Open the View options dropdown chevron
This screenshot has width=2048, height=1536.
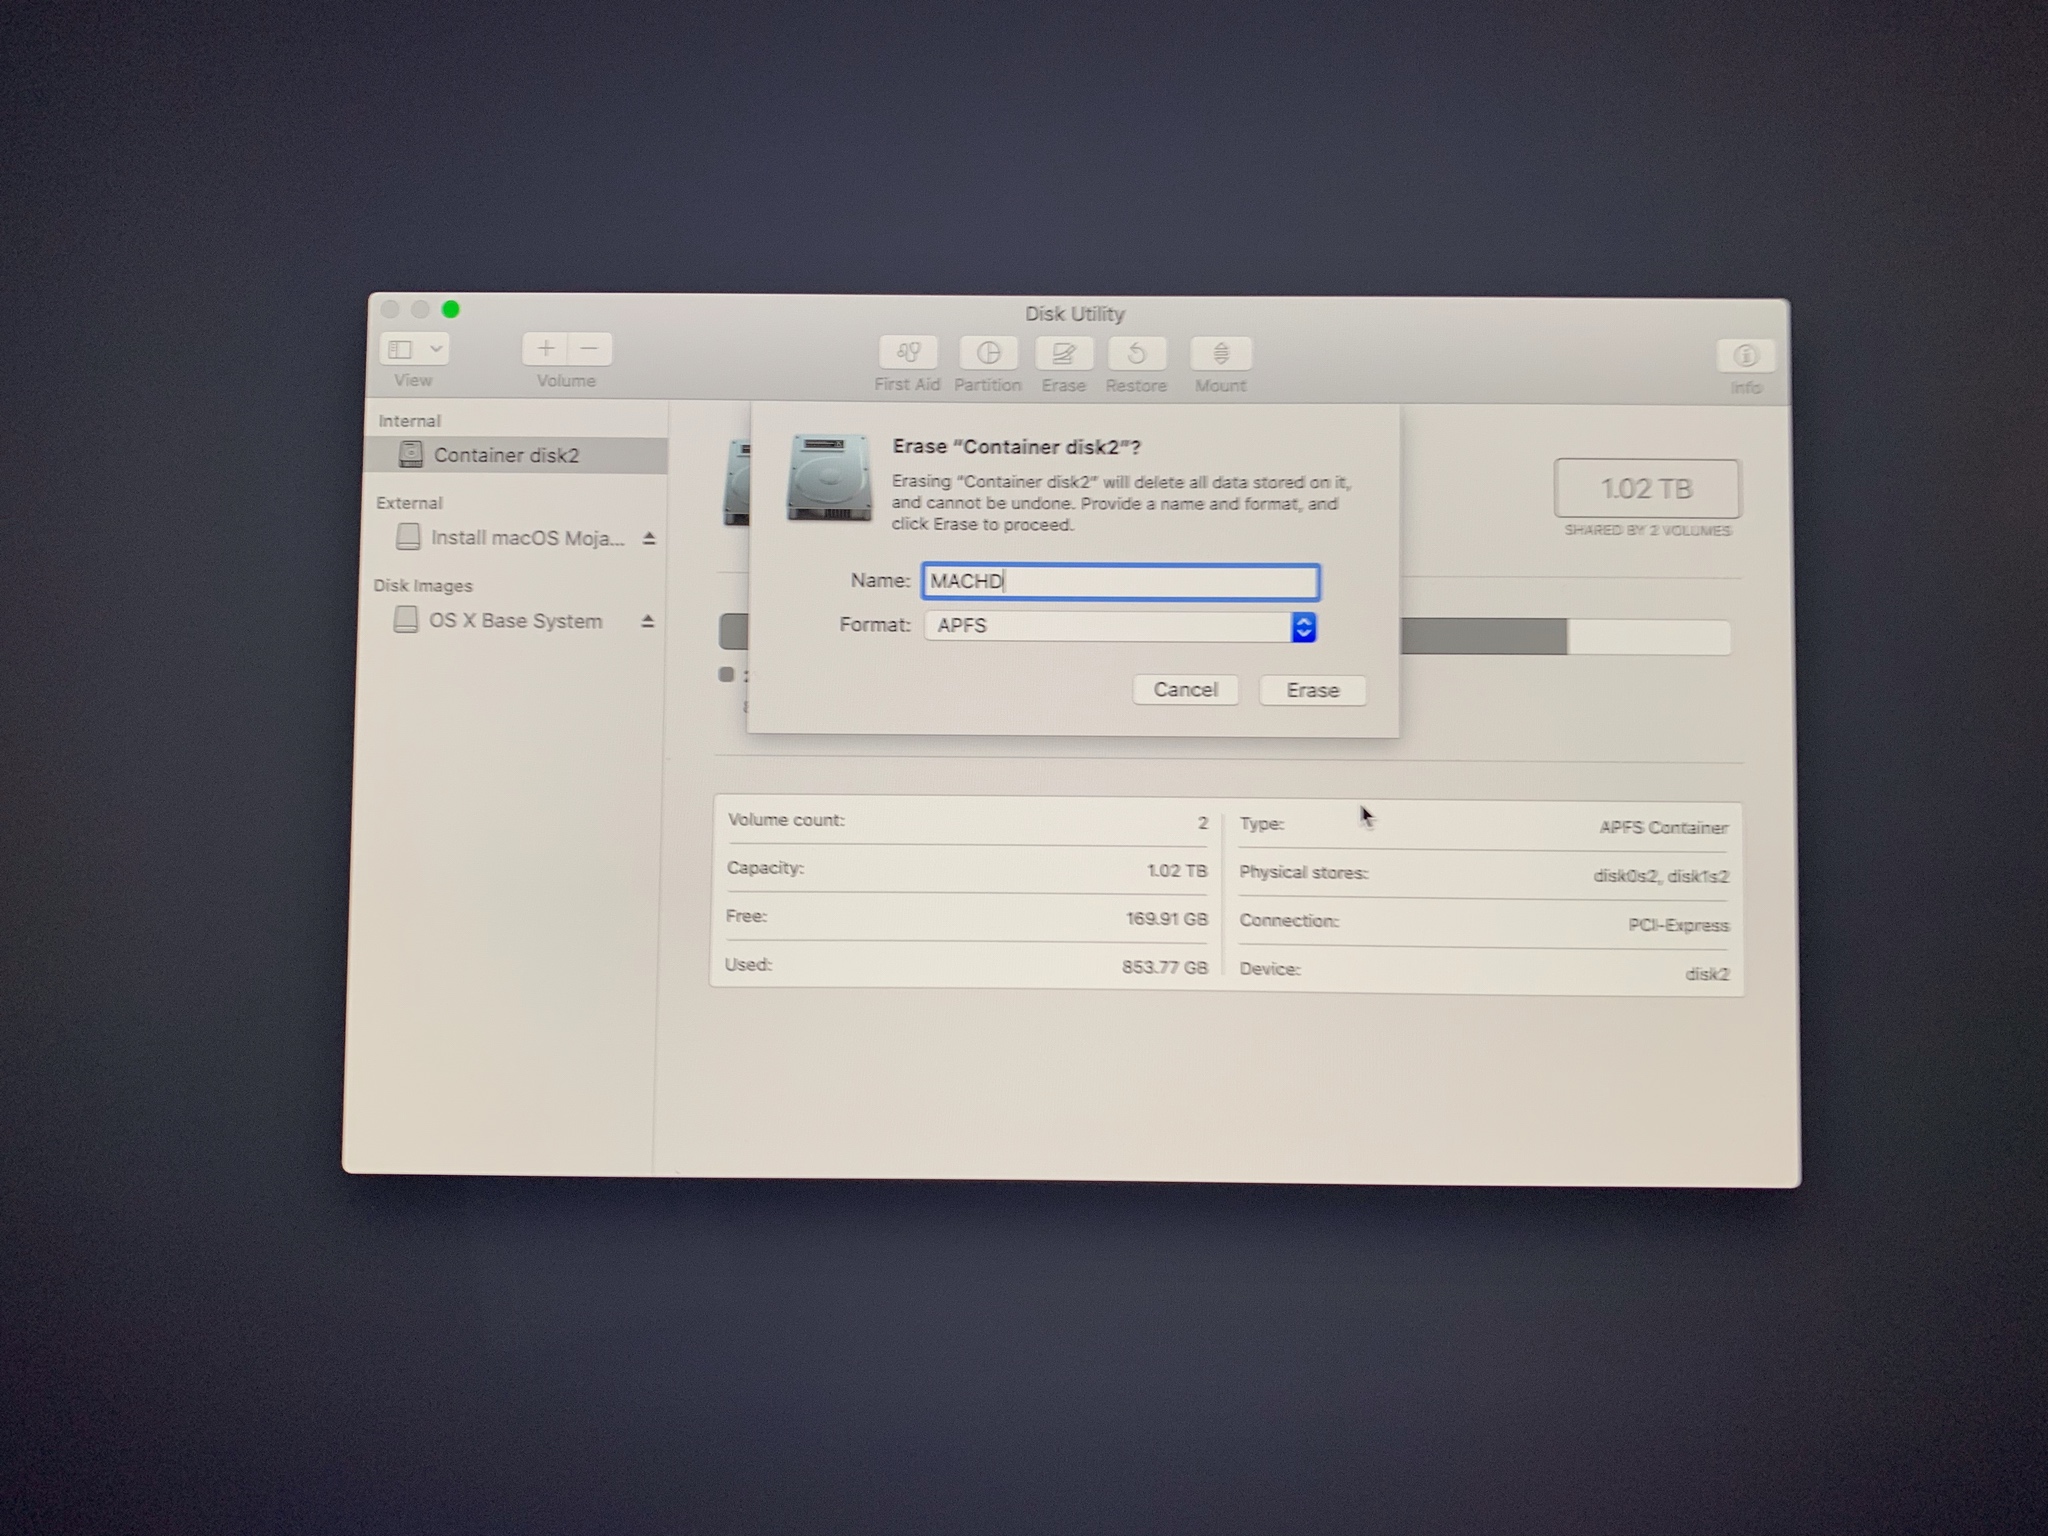pyautogui.click(x=436, y=349)
